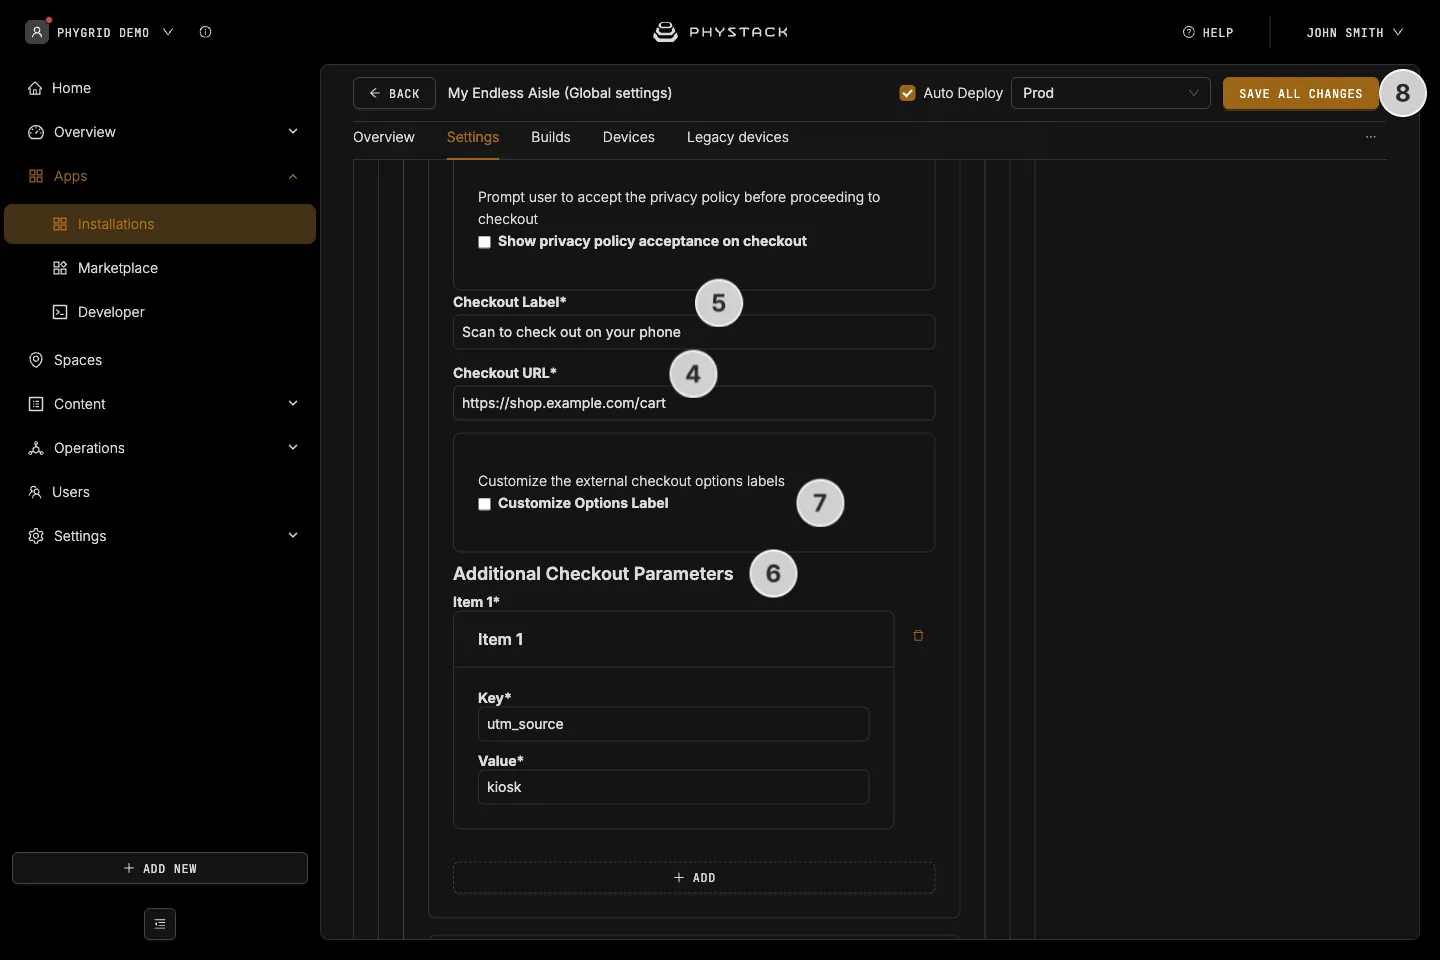Click the Developer terminal icon

[x=60, y=312]
